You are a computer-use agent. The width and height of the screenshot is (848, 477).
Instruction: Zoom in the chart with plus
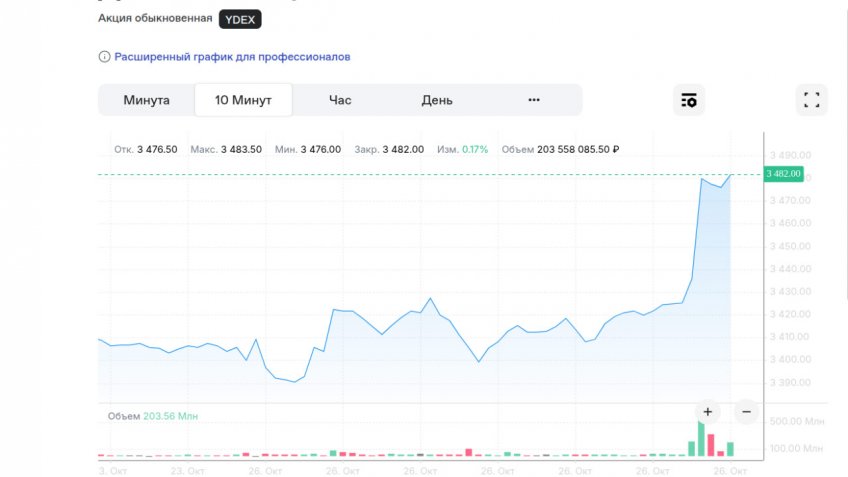(707, 412)
